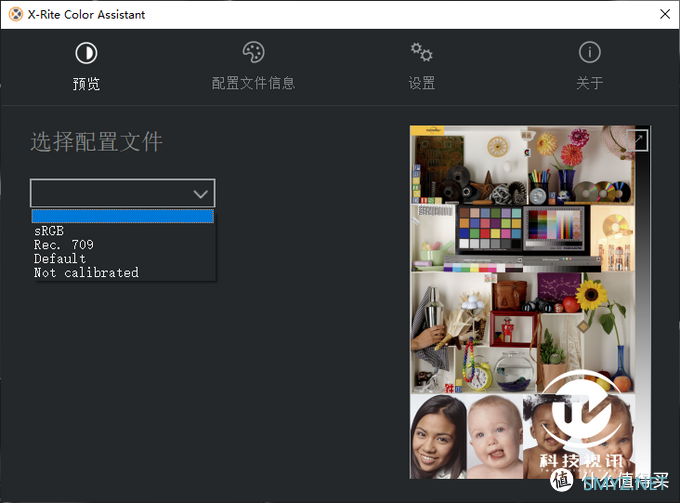Image resolution: width=680 pixels, height=503 pixels.
Task: Select the blank highlighted profile entry
Action: 123,216
